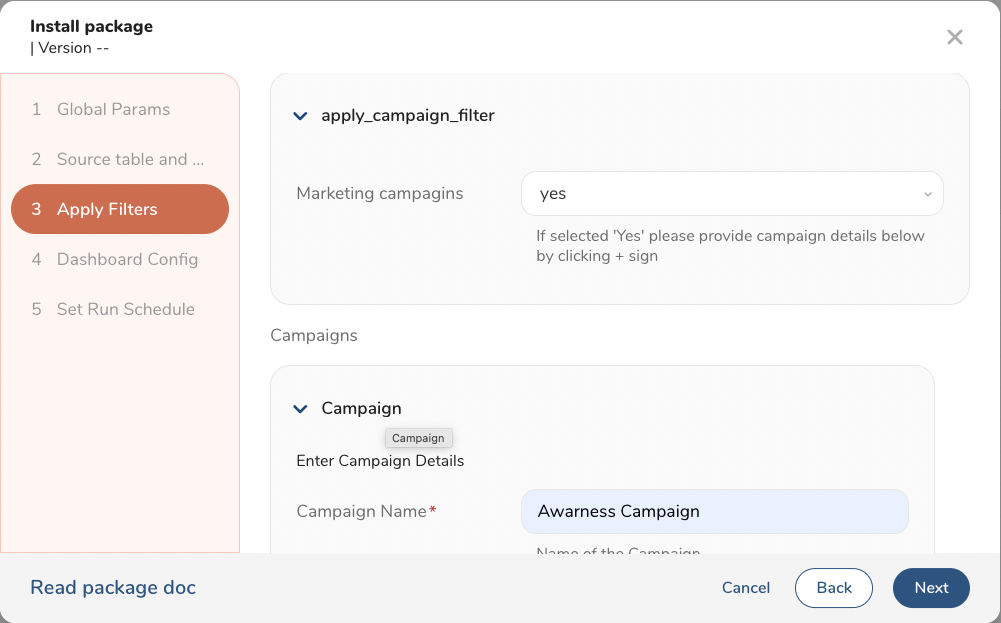1001x623 pixels.
Task: Open the Read package doc link
Action: pos(113,587)
